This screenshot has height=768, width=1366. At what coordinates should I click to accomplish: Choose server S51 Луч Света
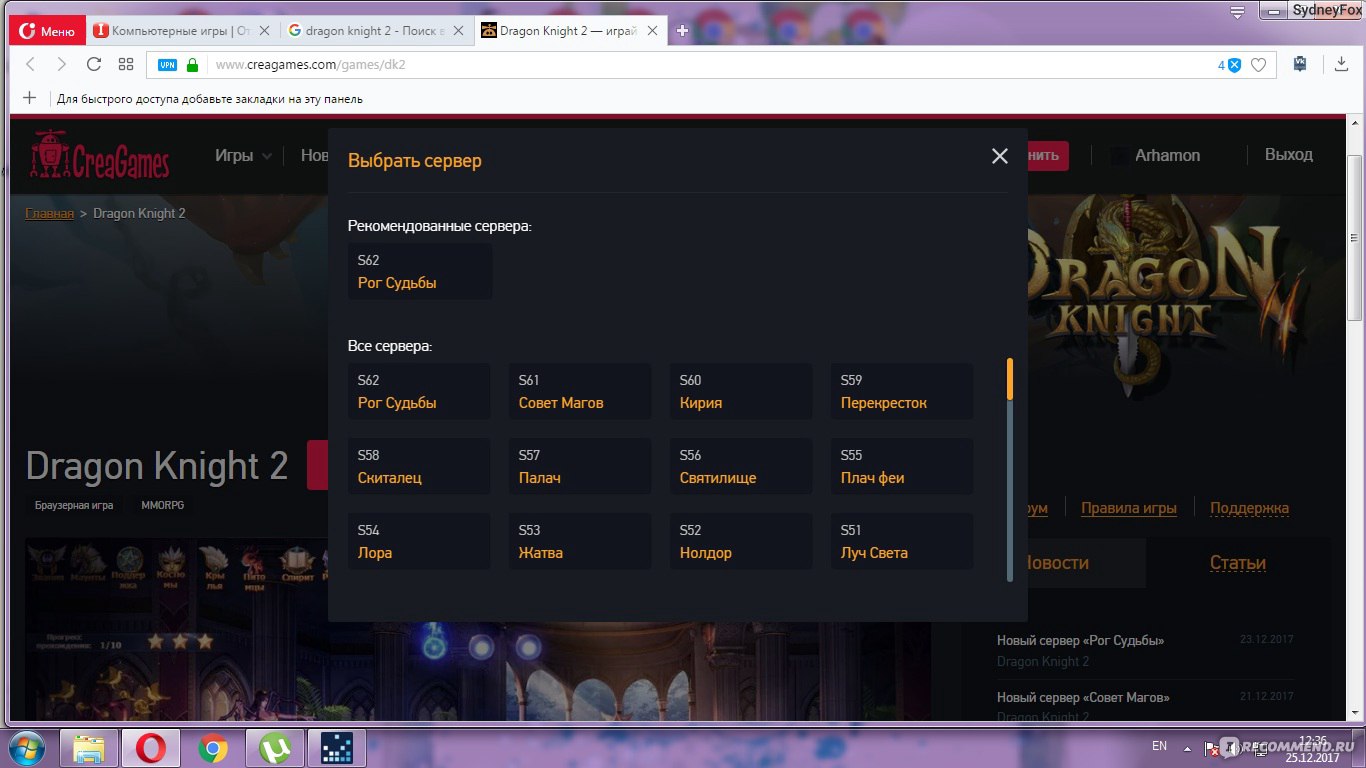[902, 541]
